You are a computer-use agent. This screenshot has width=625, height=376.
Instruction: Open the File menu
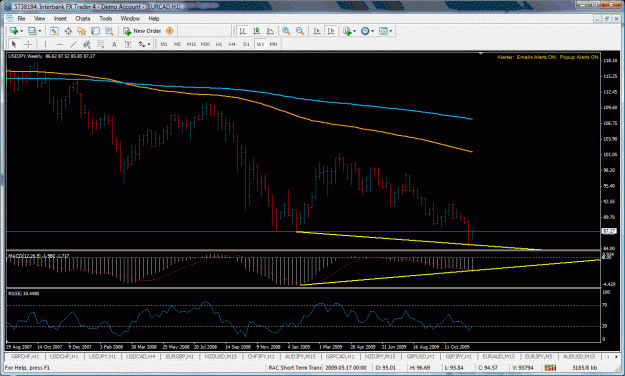(21, 18)
